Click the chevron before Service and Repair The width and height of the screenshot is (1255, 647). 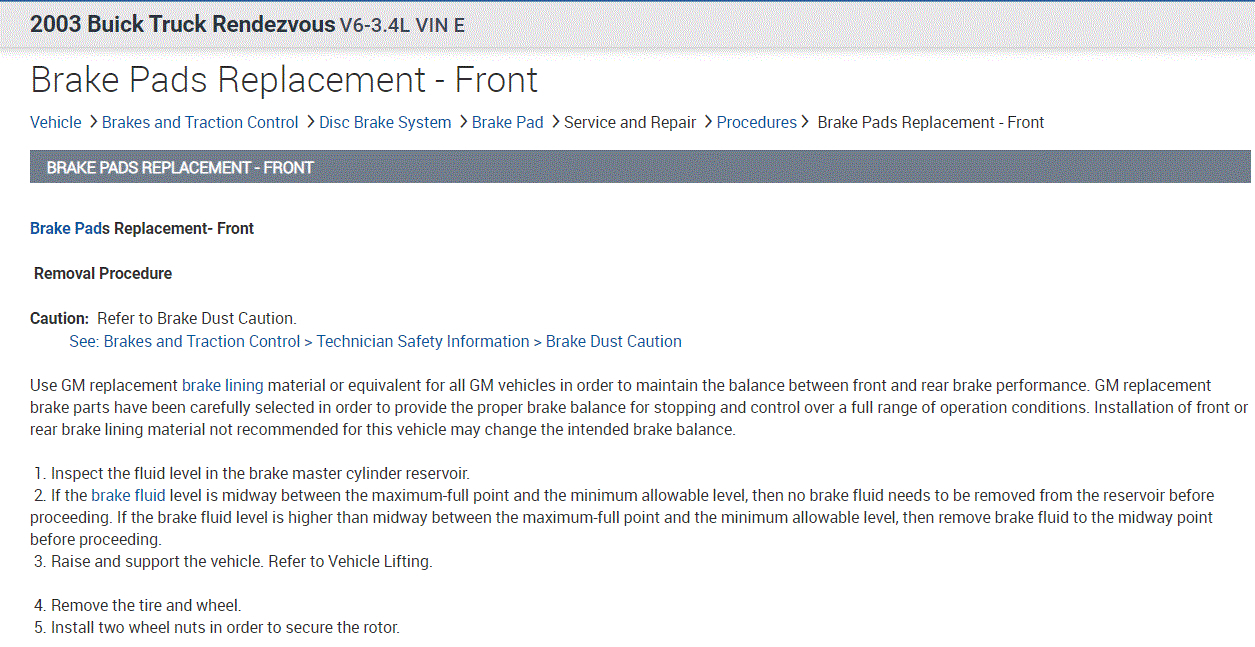(555, 122)
